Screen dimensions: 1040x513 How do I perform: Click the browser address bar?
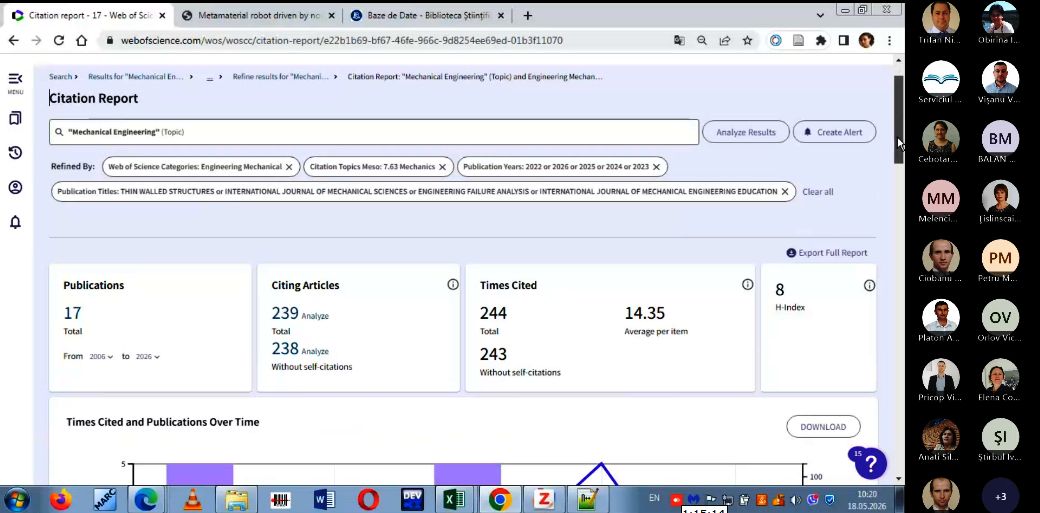[342, 40]
